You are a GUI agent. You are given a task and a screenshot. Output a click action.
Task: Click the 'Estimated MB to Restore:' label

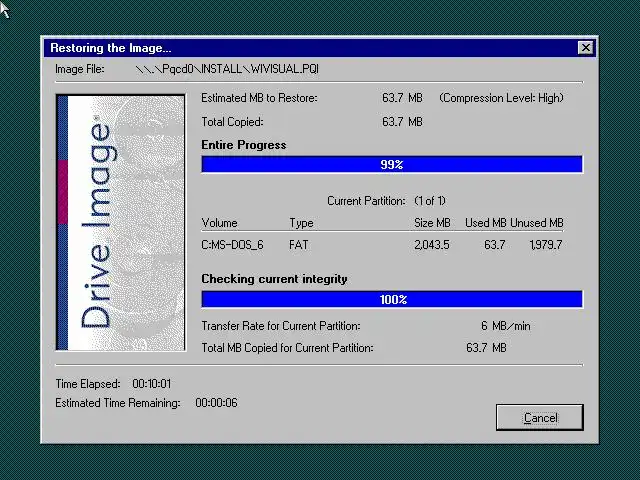[x=259, y=98]
